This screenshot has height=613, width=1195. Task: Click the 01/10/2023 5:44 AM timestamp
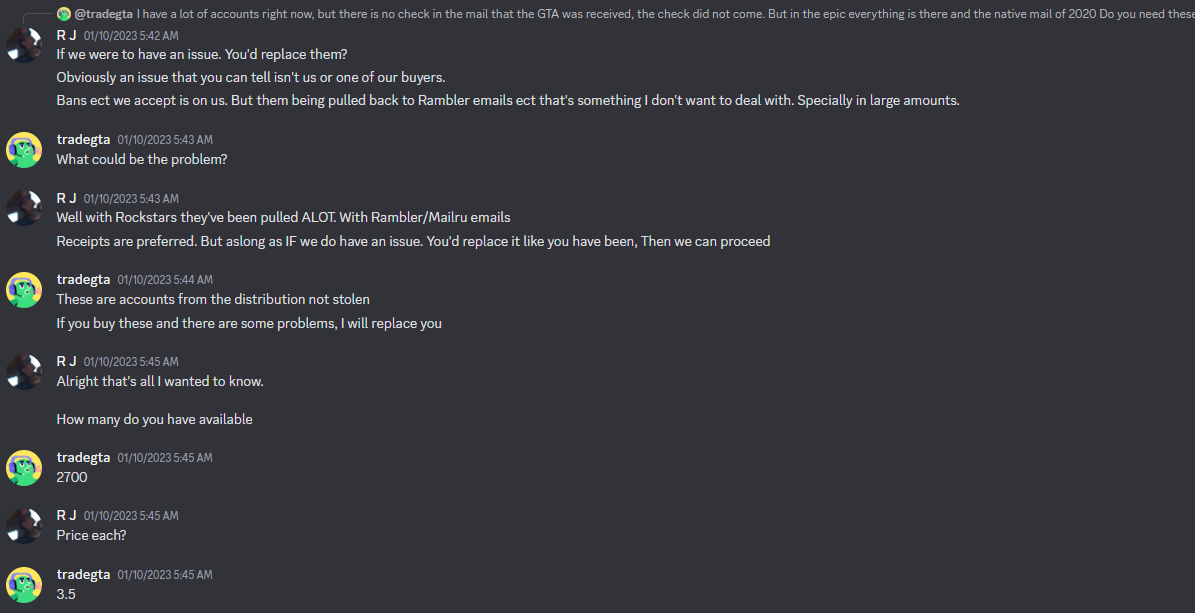pos(165,280)
